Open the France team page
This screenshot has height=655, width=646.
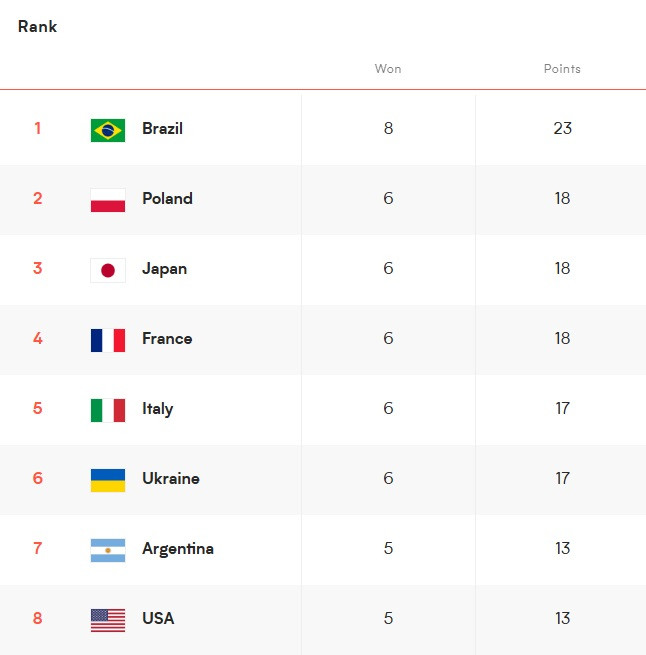tap(167, 339)
